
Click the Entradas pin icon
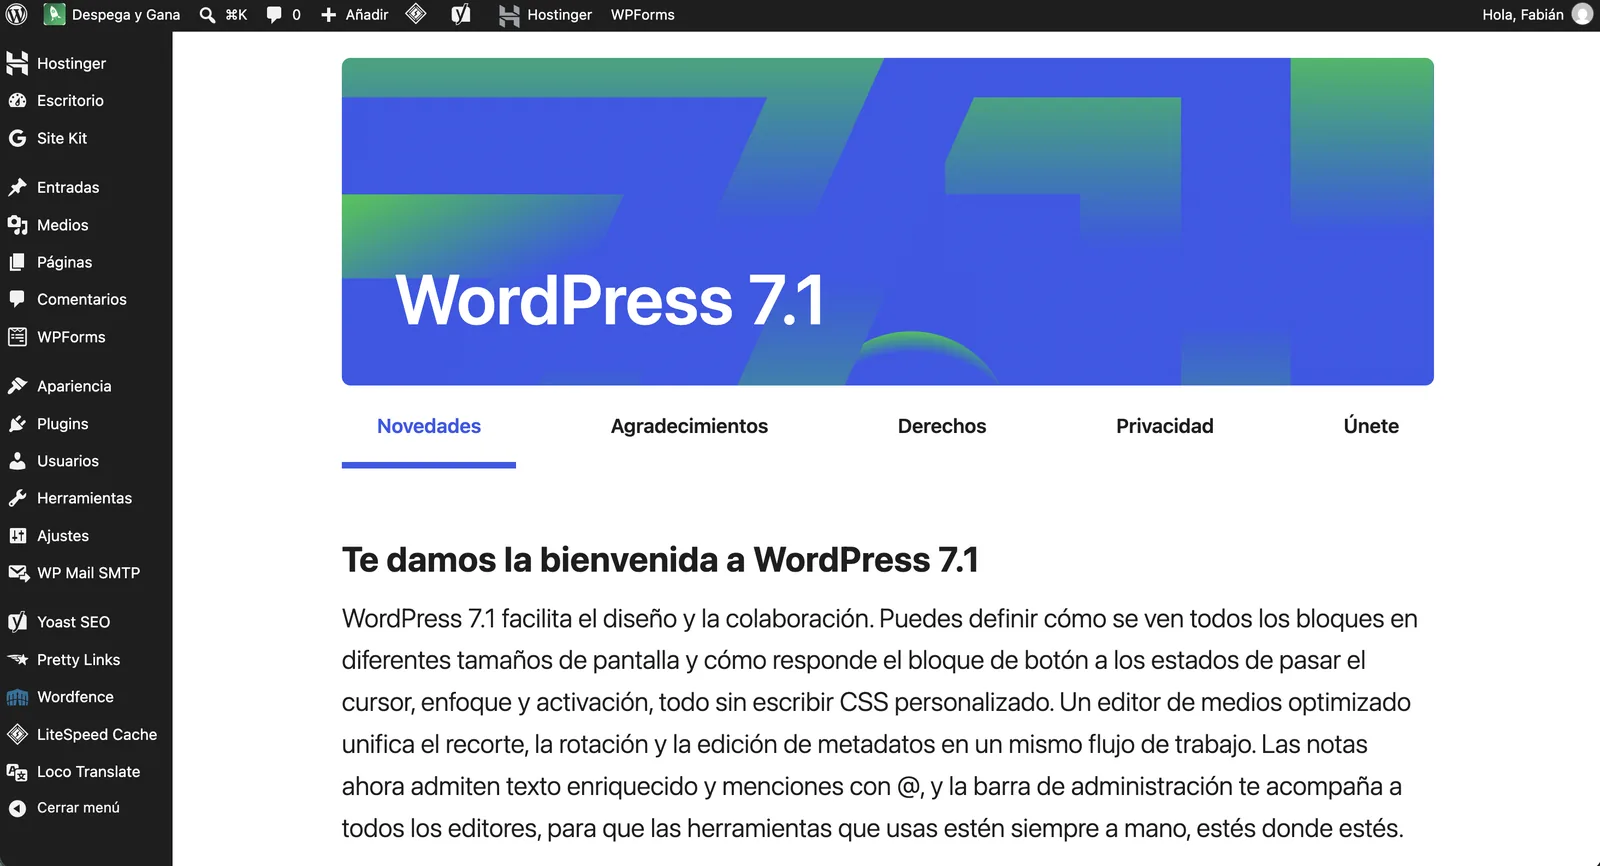17,187
